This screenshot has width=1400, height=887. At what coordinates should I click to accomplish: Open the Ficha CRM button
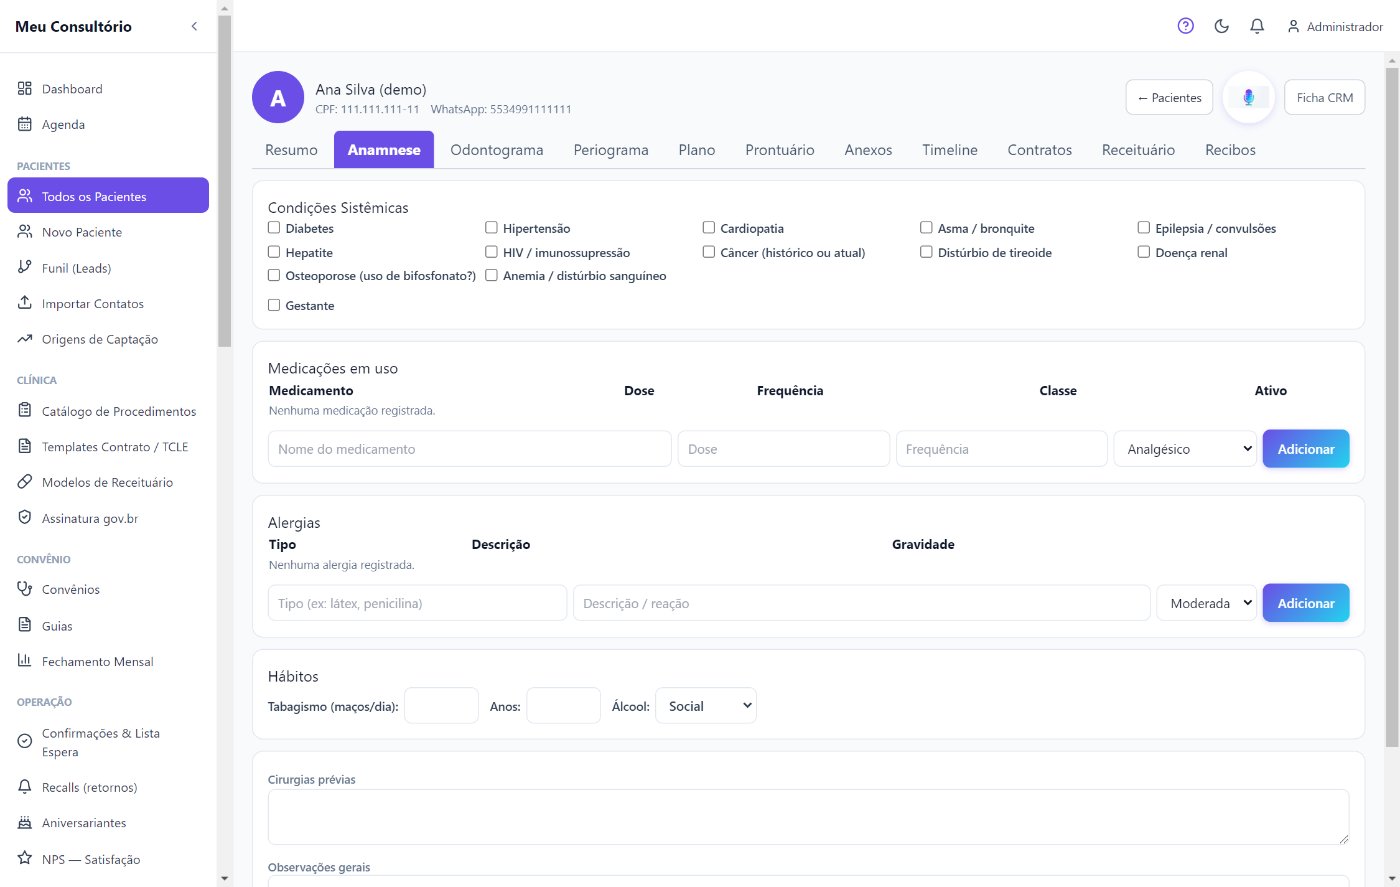(1325, 98)
